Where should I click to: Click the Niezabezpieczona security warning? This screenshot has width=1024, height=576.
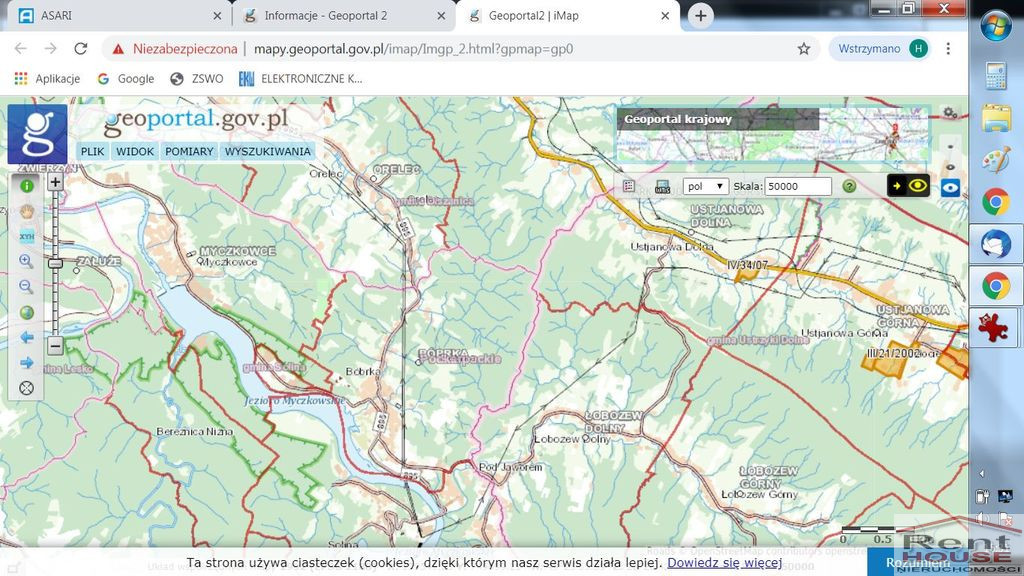175,49
